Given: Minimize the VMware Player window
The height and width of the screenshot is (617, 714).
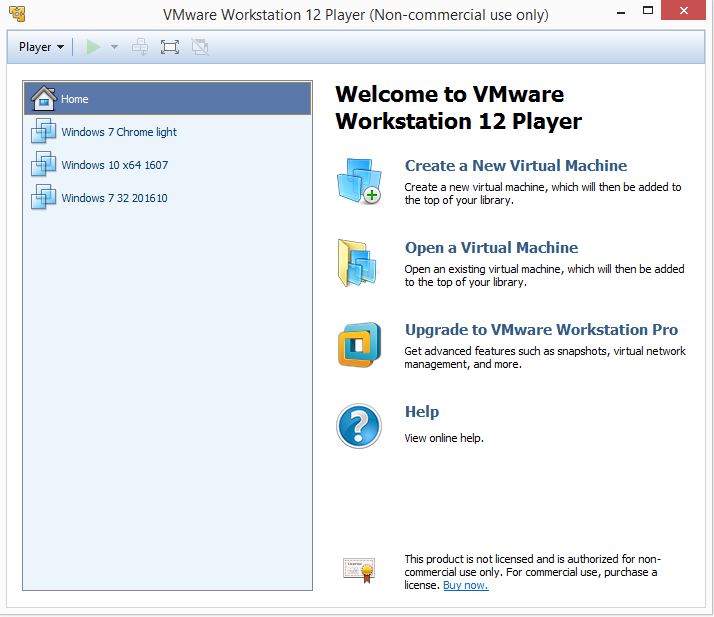Looking at the screenshot, I should (621, 12).
